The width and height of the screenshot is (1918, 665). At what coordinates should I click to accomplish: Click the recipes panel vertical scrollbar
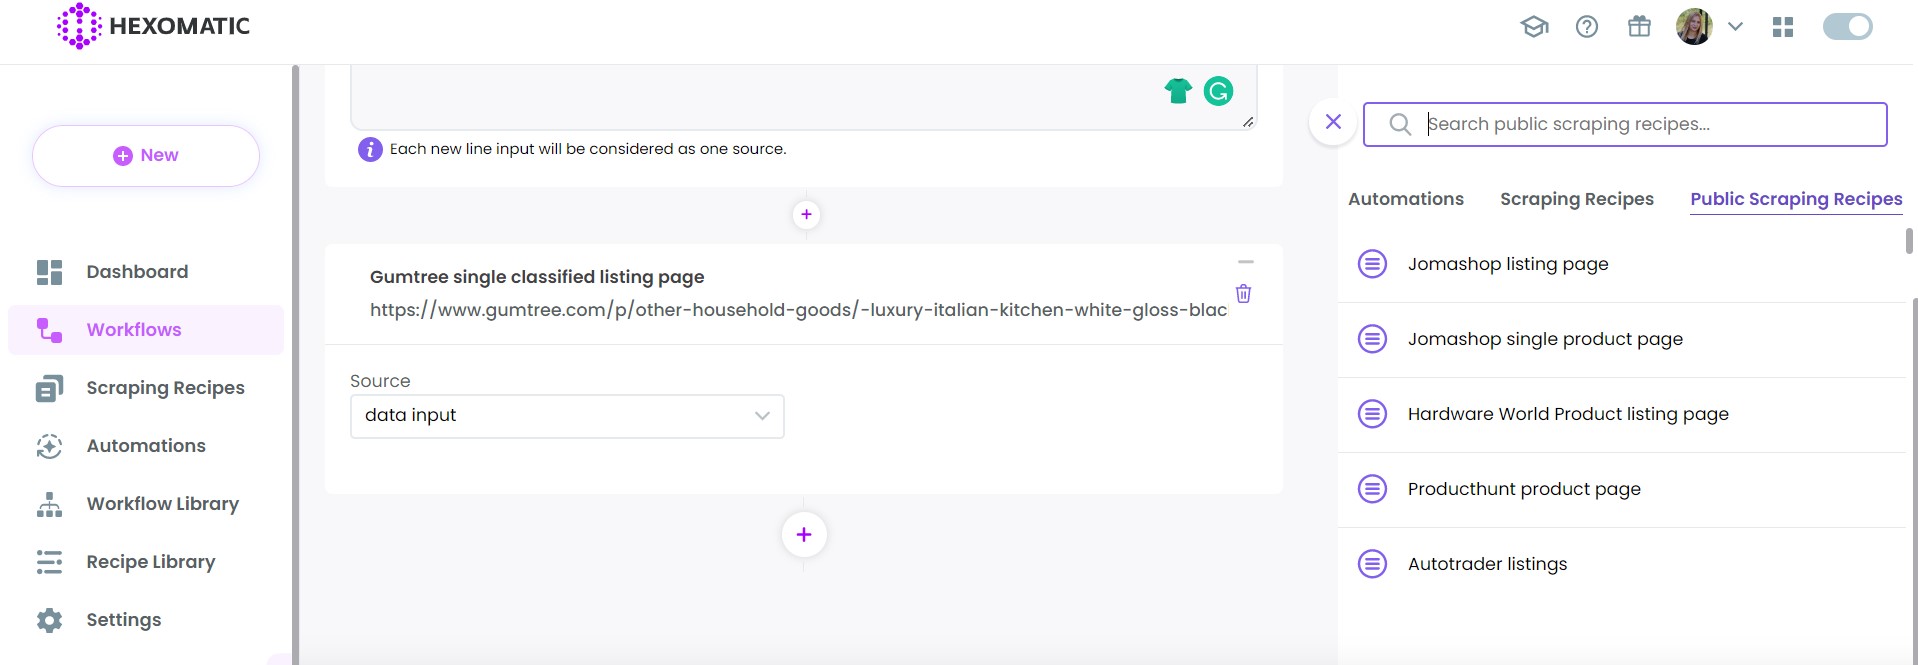pos(1909,240)
